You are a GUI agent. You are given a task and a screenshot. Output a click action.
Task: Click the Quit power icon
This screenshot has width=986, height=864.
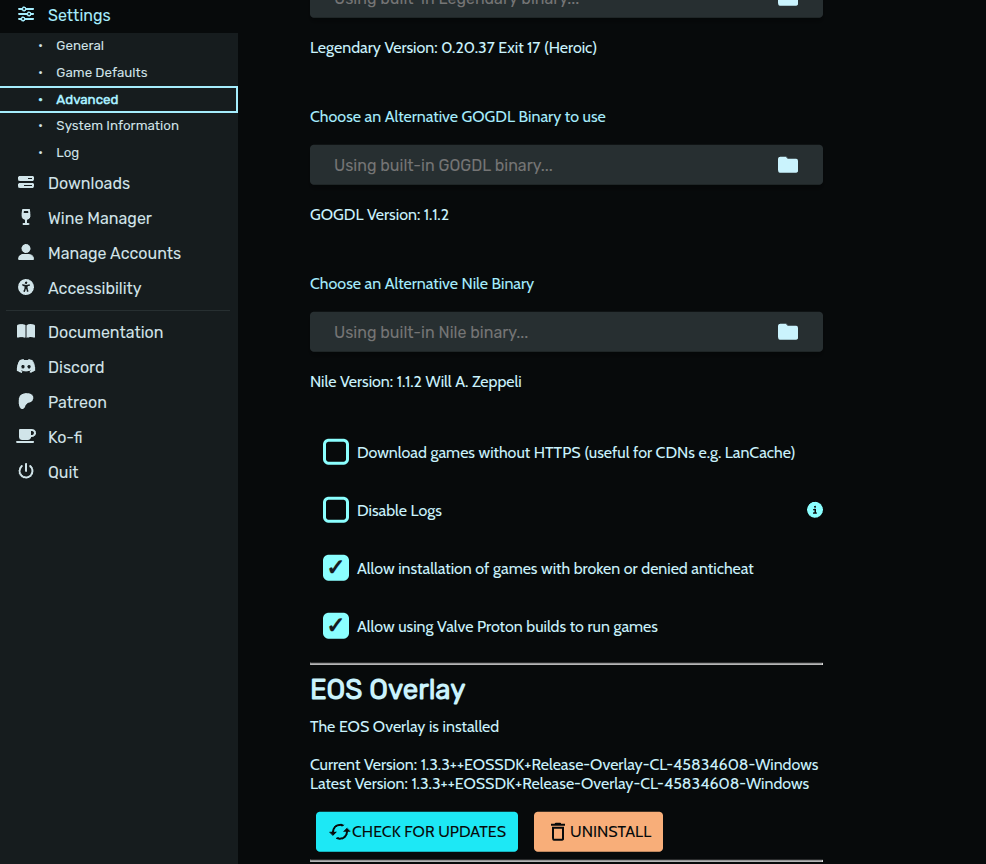pos(26,471)
